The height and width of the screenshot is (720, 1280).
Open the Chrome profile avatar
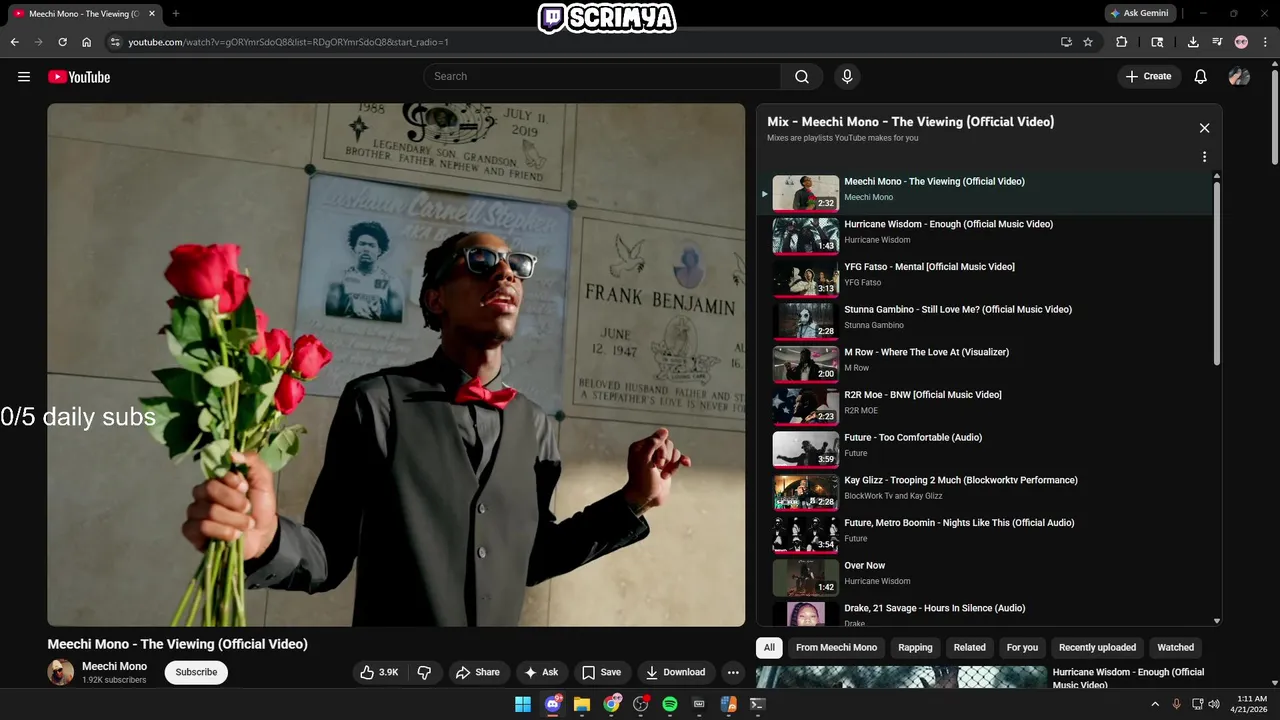click(1241, 42)
